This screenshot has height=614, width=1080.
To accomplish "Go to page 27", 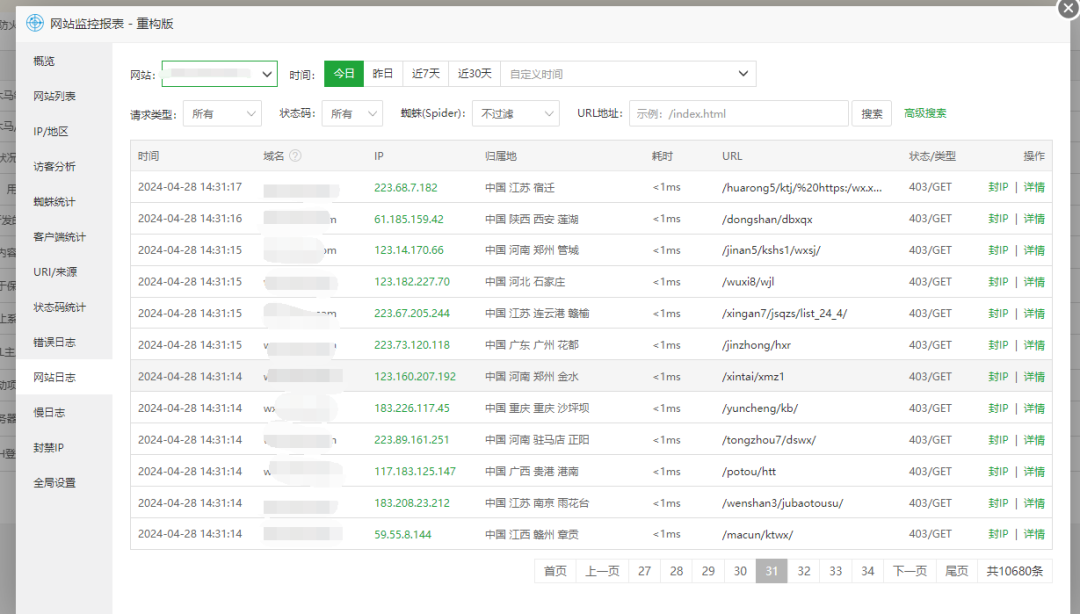I will 645,571.
